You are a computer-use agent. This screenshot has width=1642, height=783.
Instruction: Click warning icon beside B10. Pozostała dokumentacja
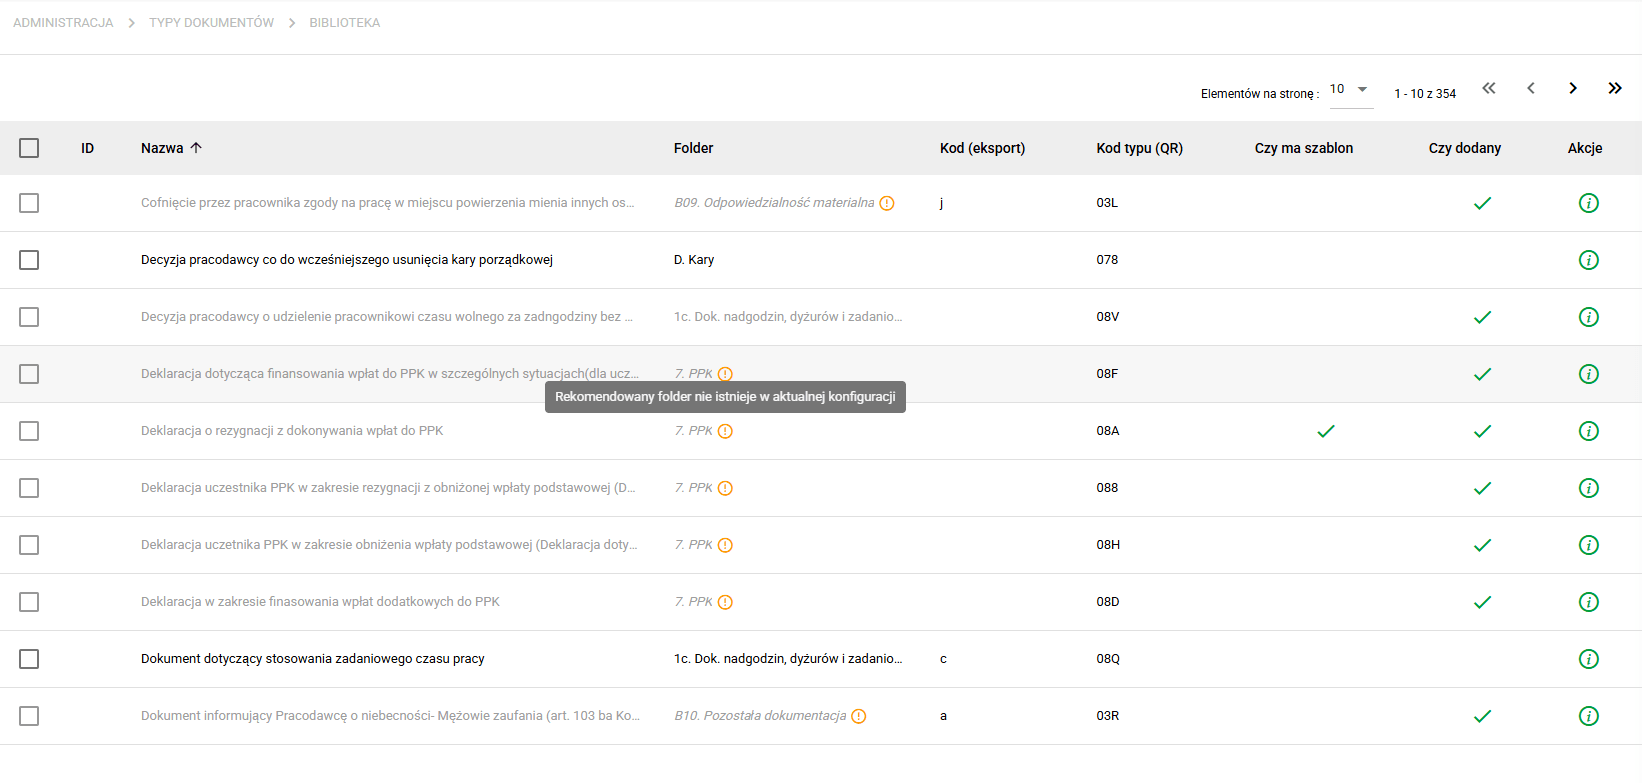(859, 716)
